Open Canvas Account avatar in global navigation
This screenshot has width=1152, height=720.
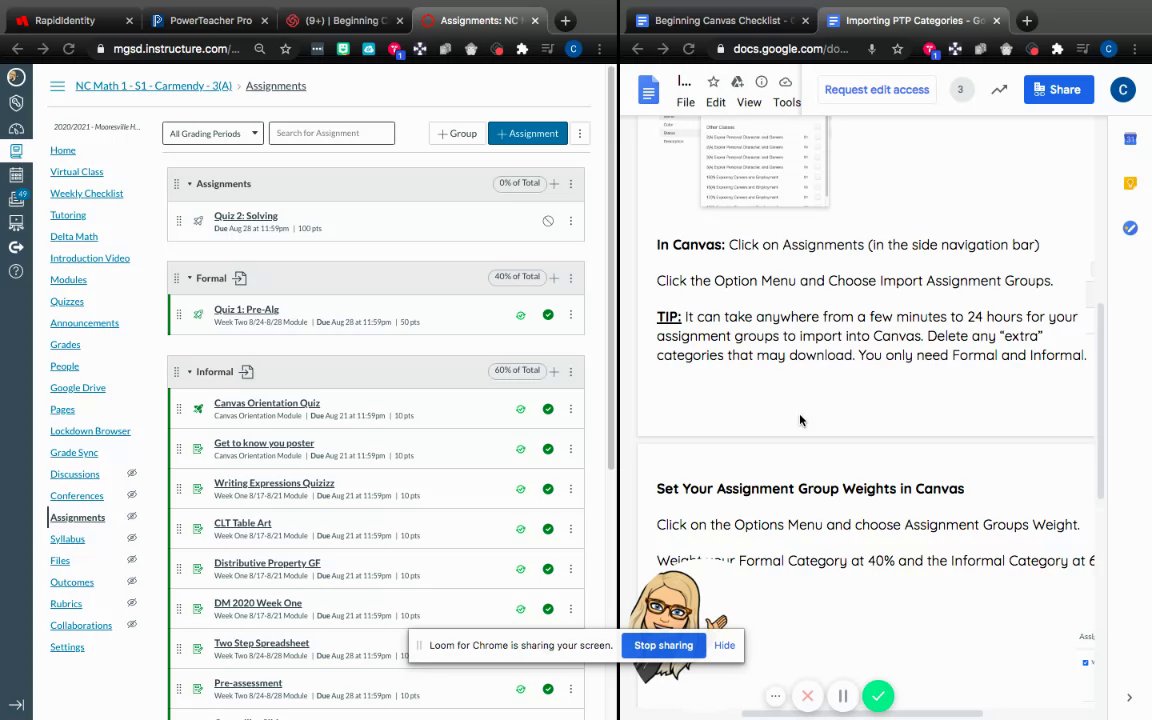click(x=16, y=77)
